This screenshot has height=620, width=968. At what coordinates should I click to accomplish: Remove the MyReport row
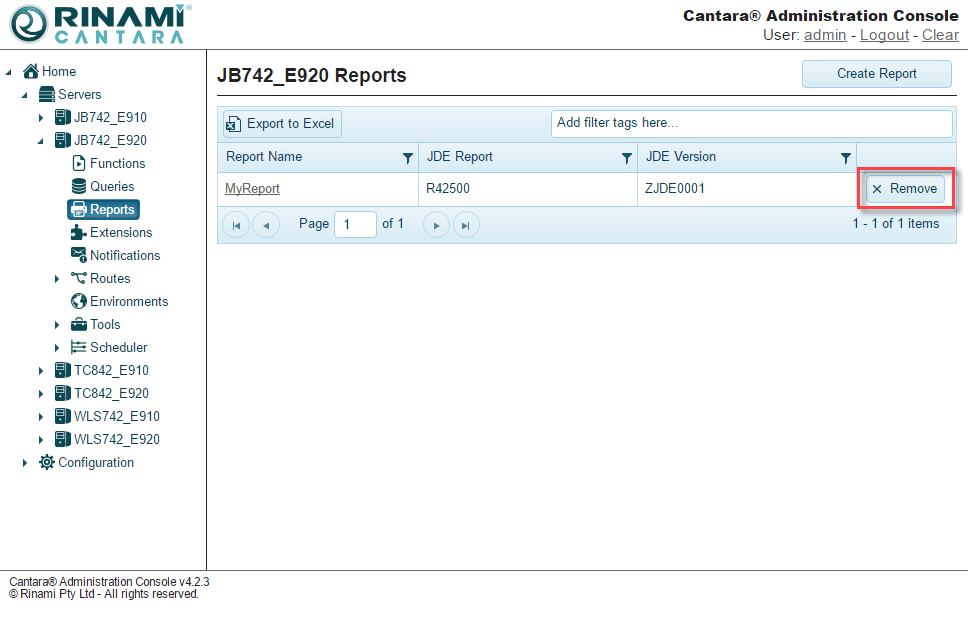tap(905, 189)
